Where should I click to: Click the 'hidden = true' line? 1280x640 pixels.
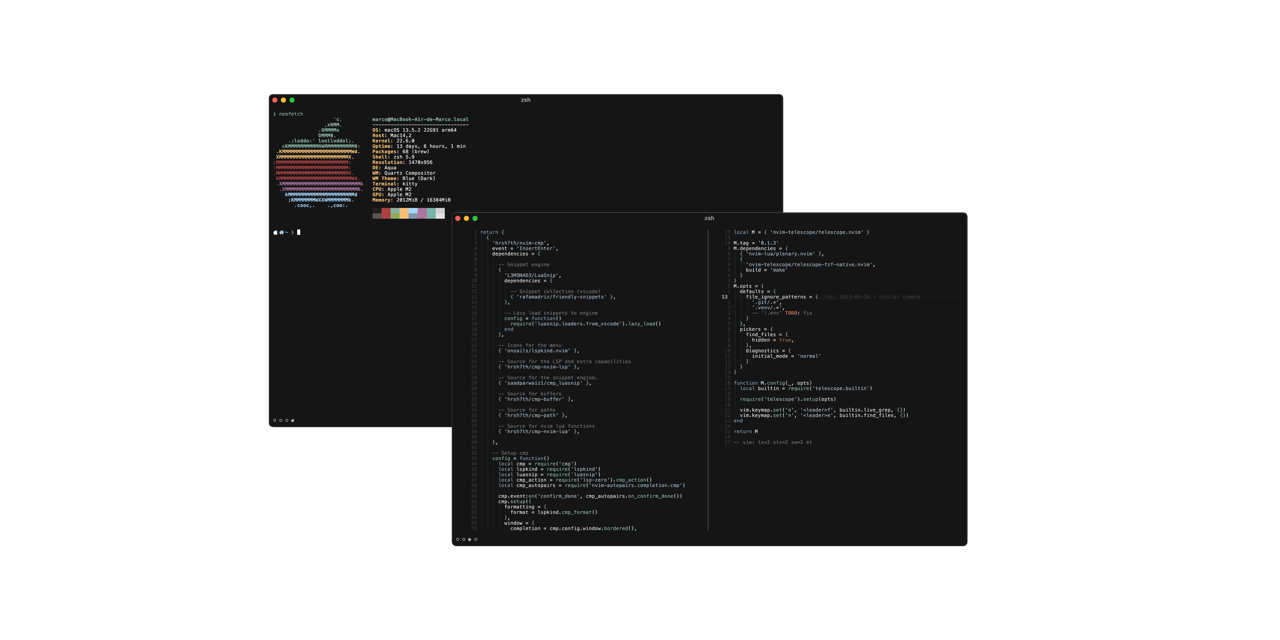tap(772, 340)
